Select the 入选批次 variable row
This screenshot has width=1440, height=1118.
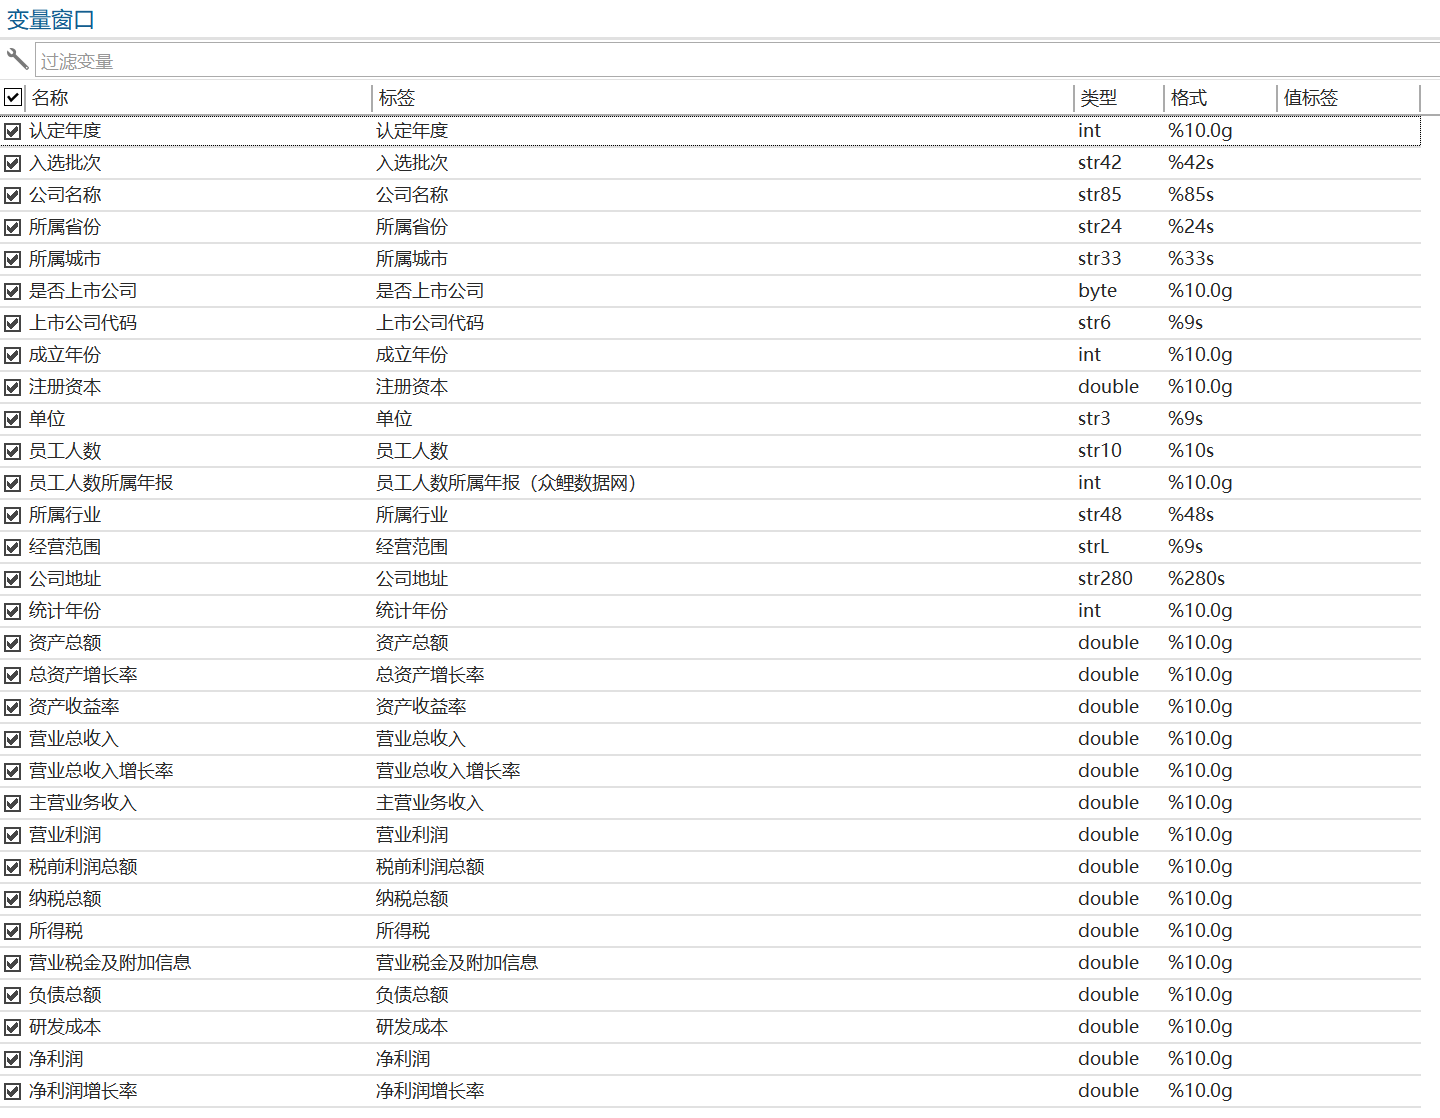[65, 163]
